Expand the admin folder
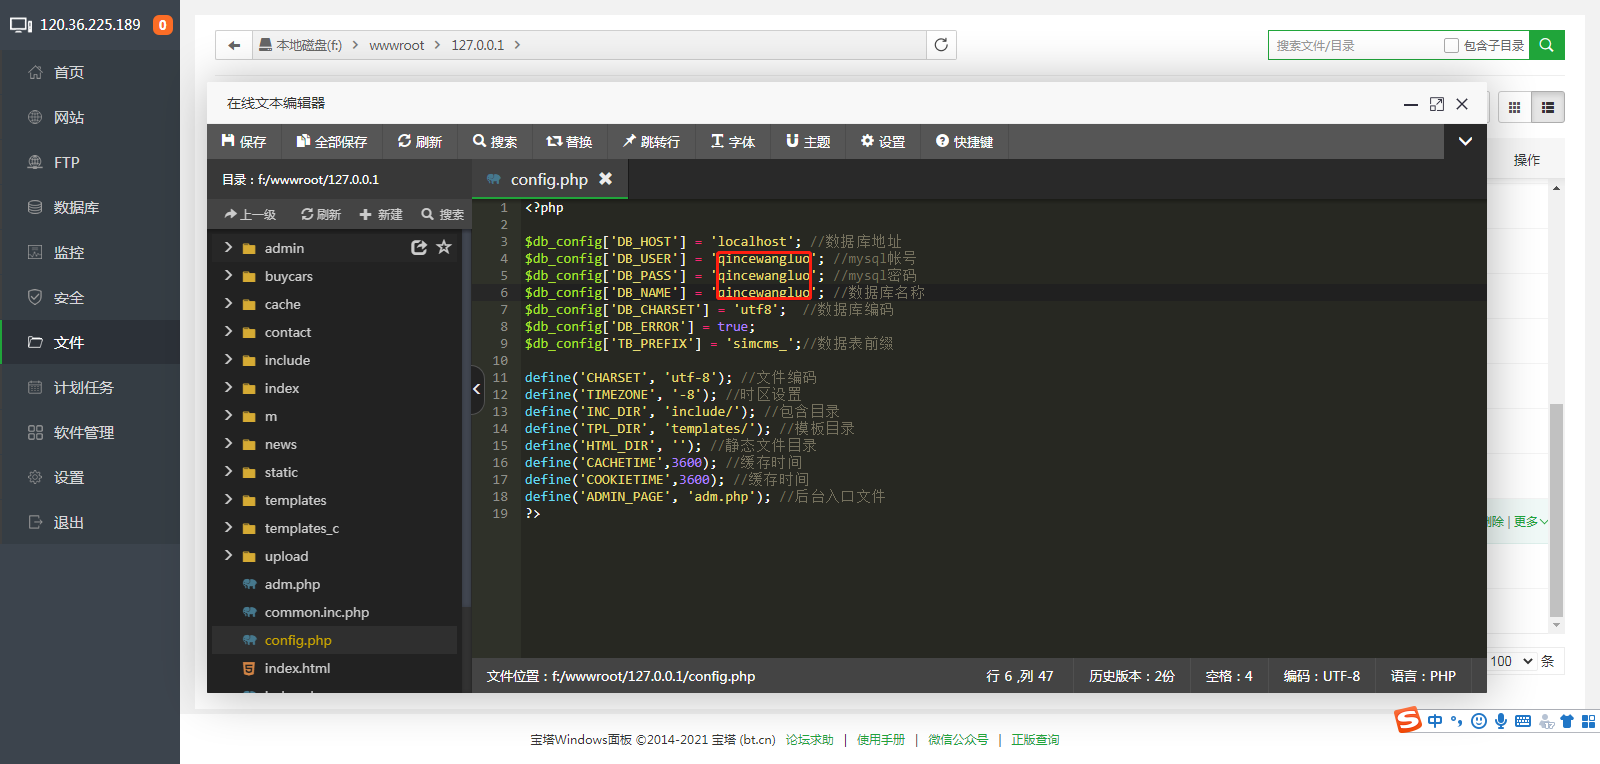 click(228, 247)
